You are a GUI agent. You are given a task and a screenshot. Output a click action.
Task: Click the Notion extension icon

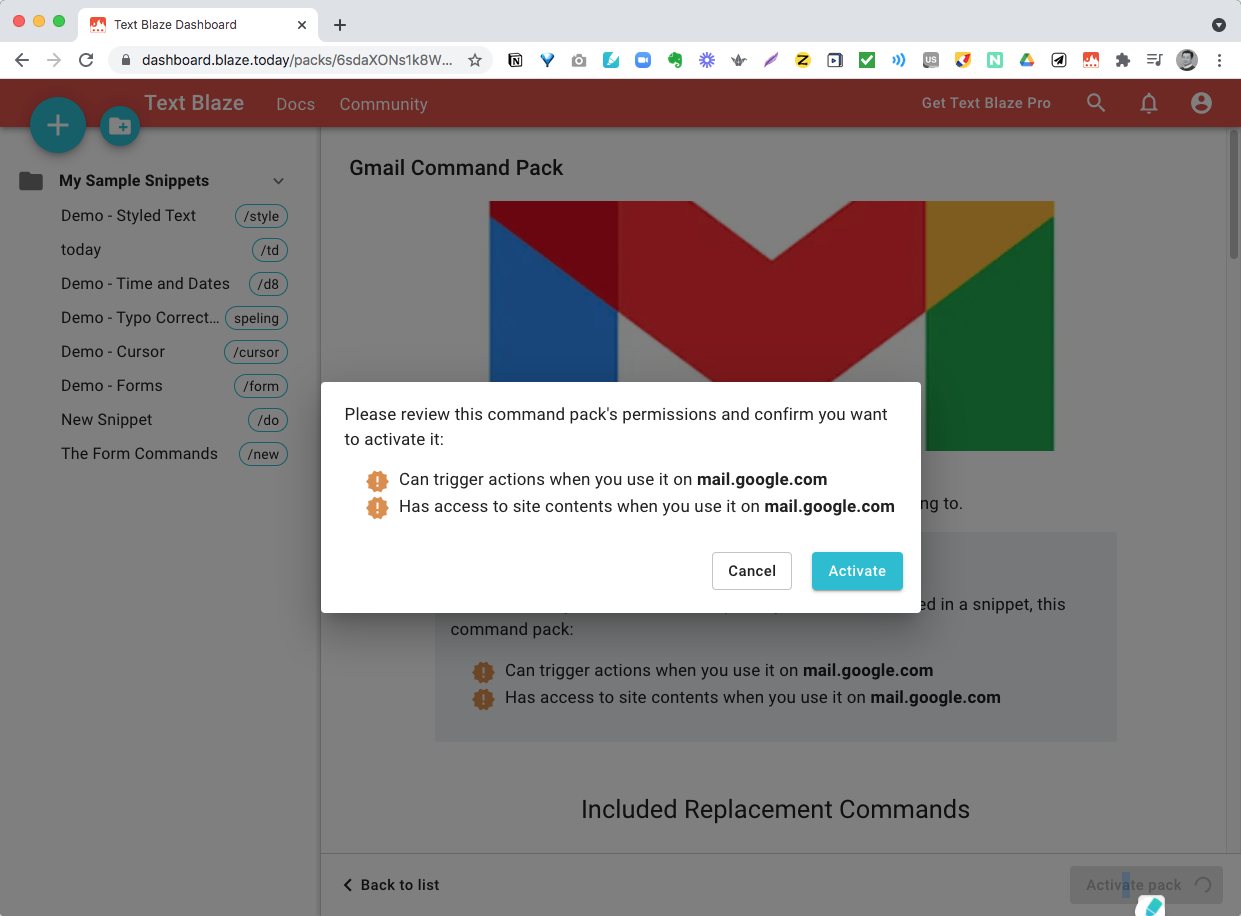click(x=515, y=60)
